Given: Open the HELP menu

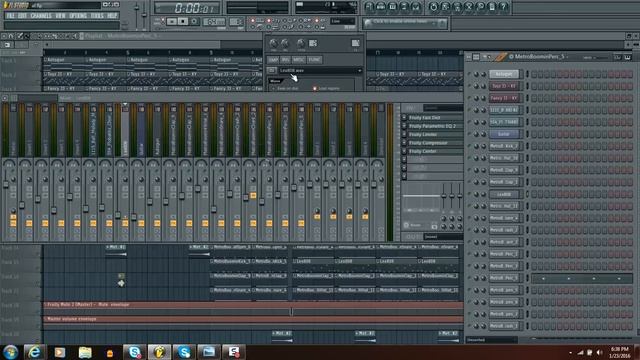Looking at the screenshot, I should (112, 16).
